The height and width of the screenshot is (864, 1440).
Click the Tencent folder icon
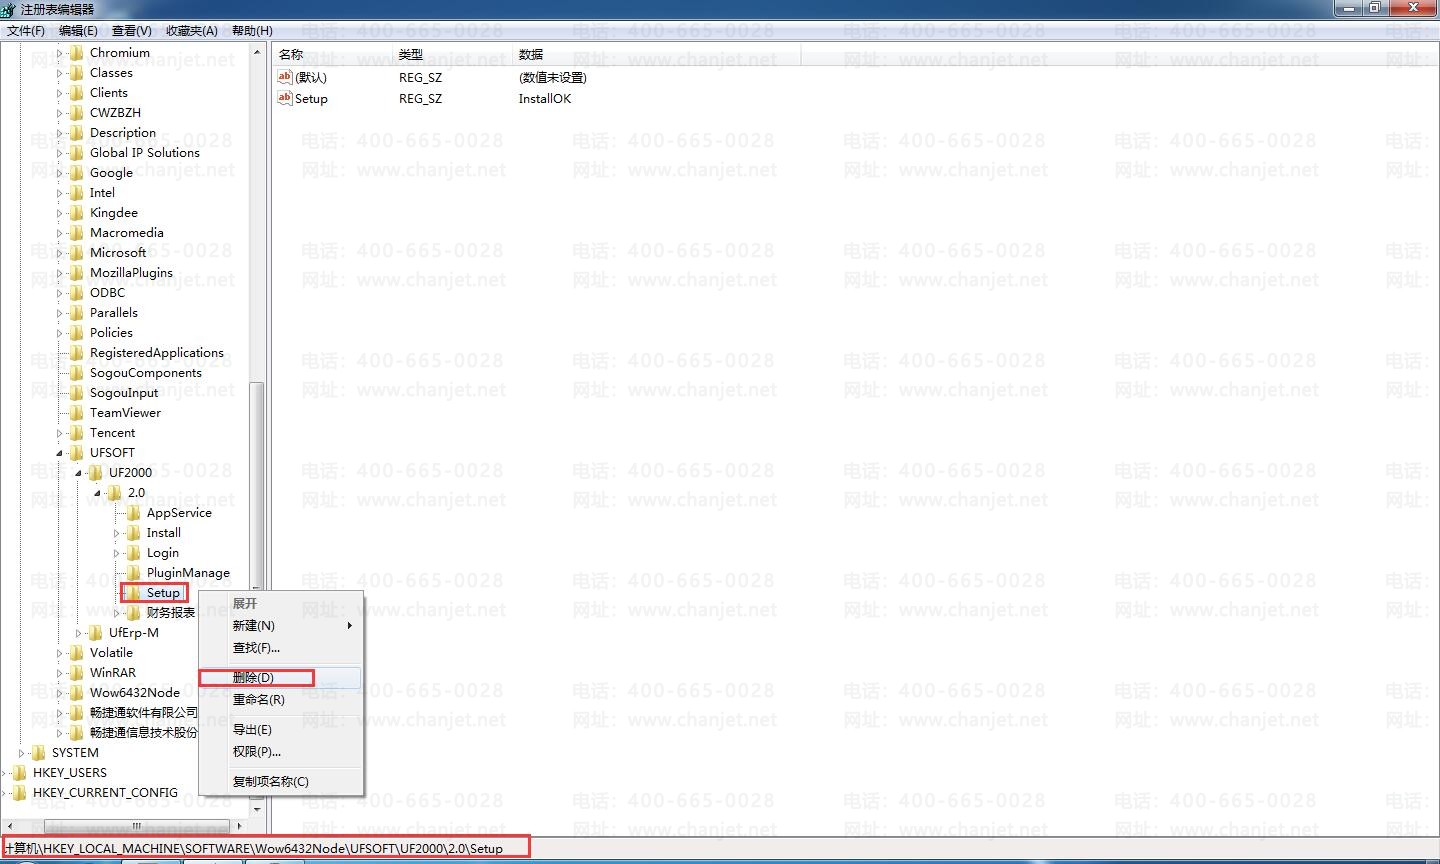76,433
